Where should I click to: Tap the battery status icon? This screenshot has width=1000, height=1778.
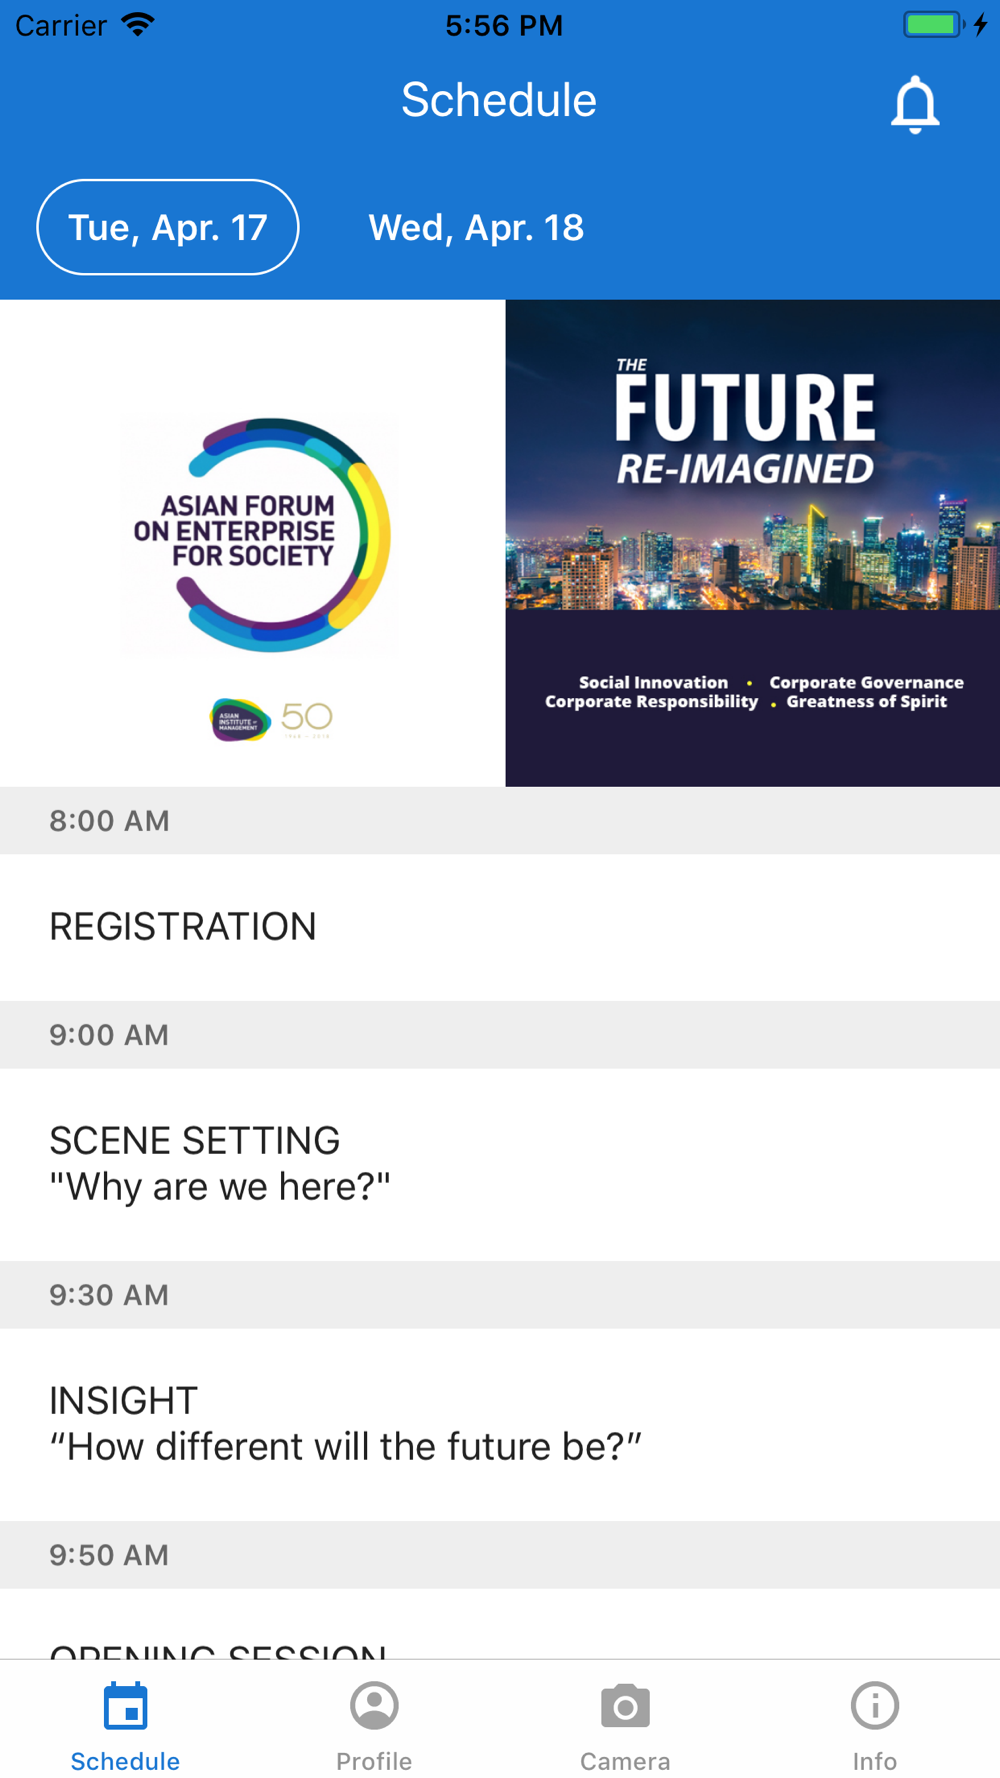tap(933, 24)
